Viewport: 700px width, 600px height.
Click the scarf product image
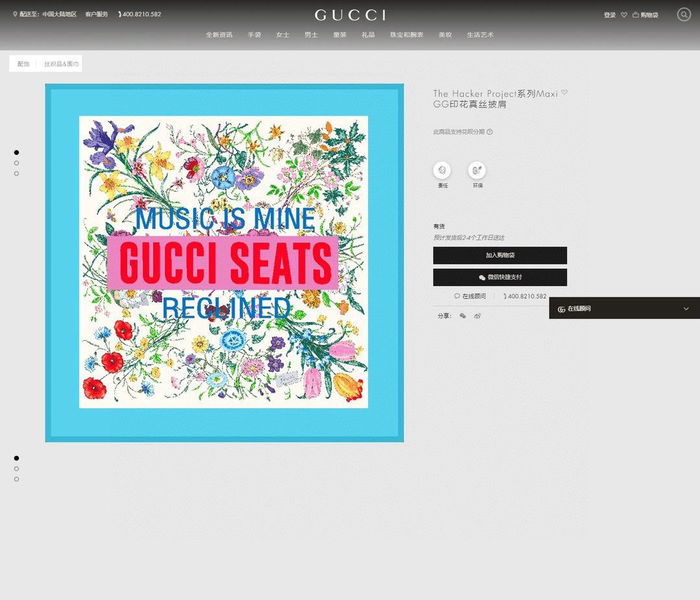point(224,262)
